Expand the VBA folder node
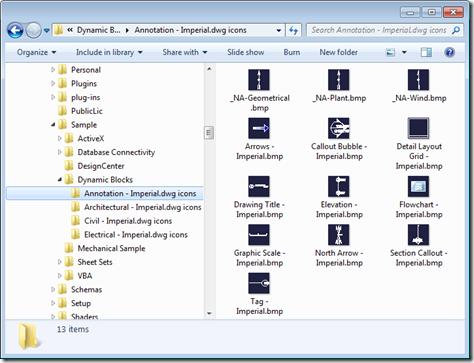 [x=60, y=276]
